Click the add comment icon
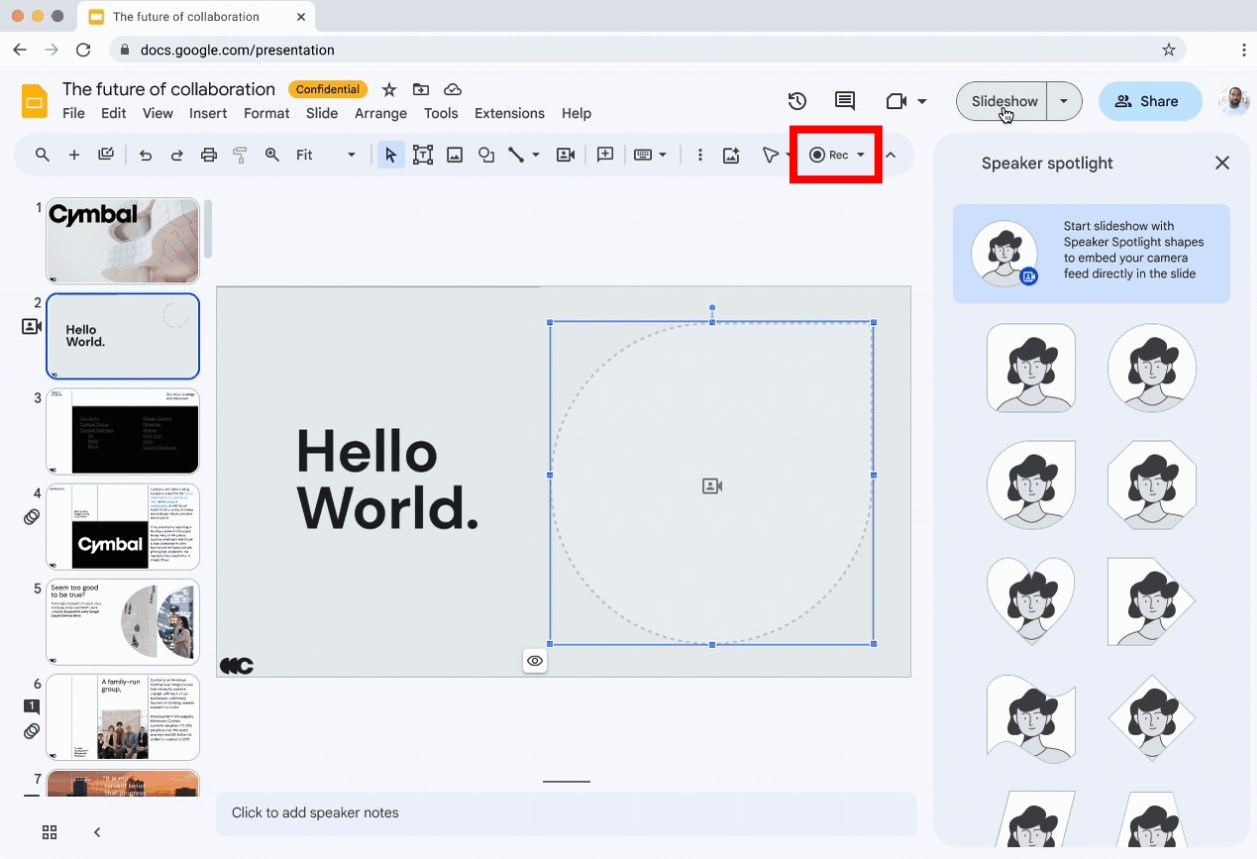1257x859 pixels. click(x=605, y=155)
